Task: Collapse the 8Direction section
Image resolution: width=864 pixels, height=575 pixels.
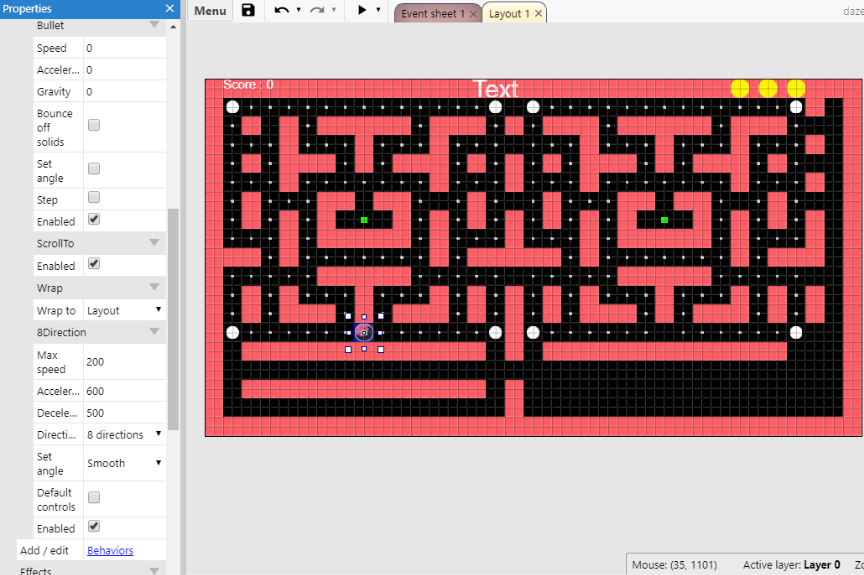Action: click(x=154, y=331)
